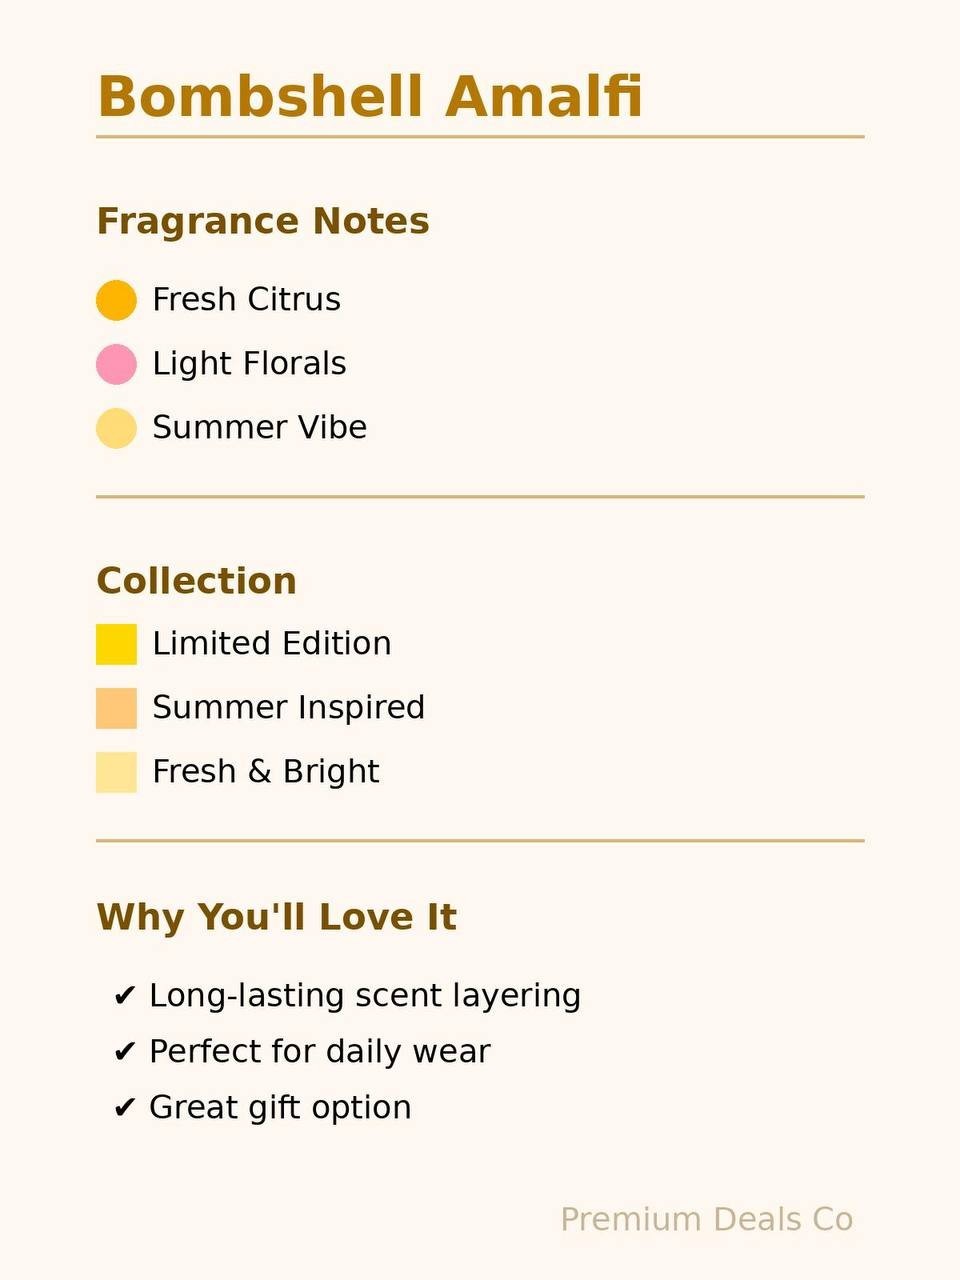The width and height of the screenshot is (960, 1280).
Task: Click the Why You'll Love It heading
Action: (277, 917)
